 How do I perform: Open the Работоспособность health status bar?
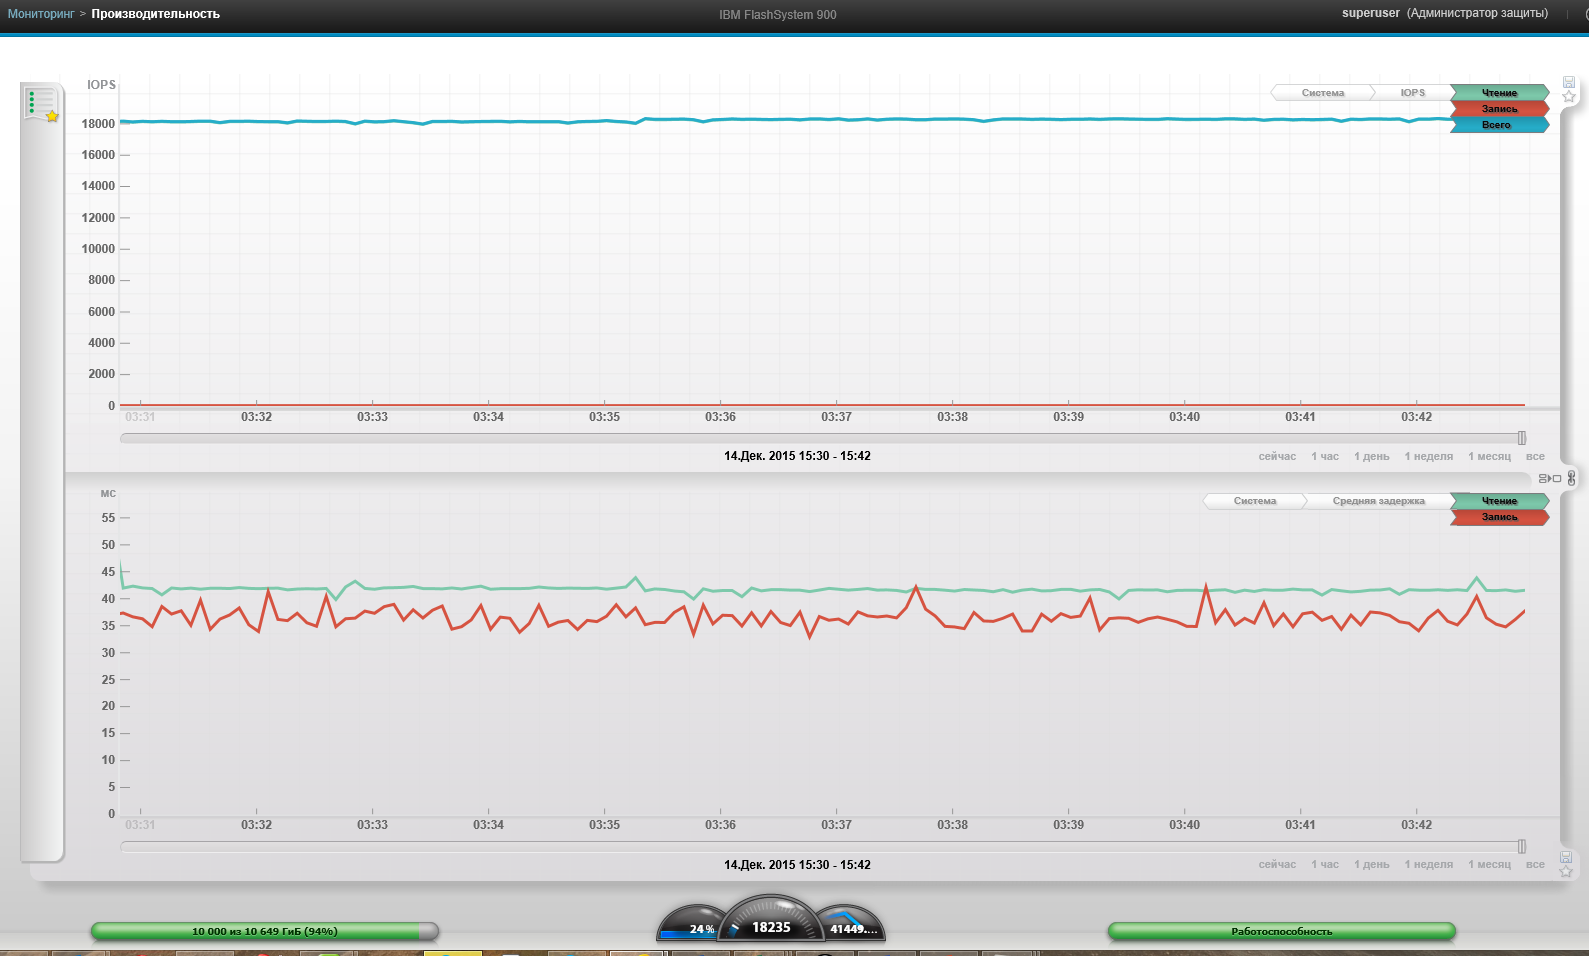[x=1281, y=931]
